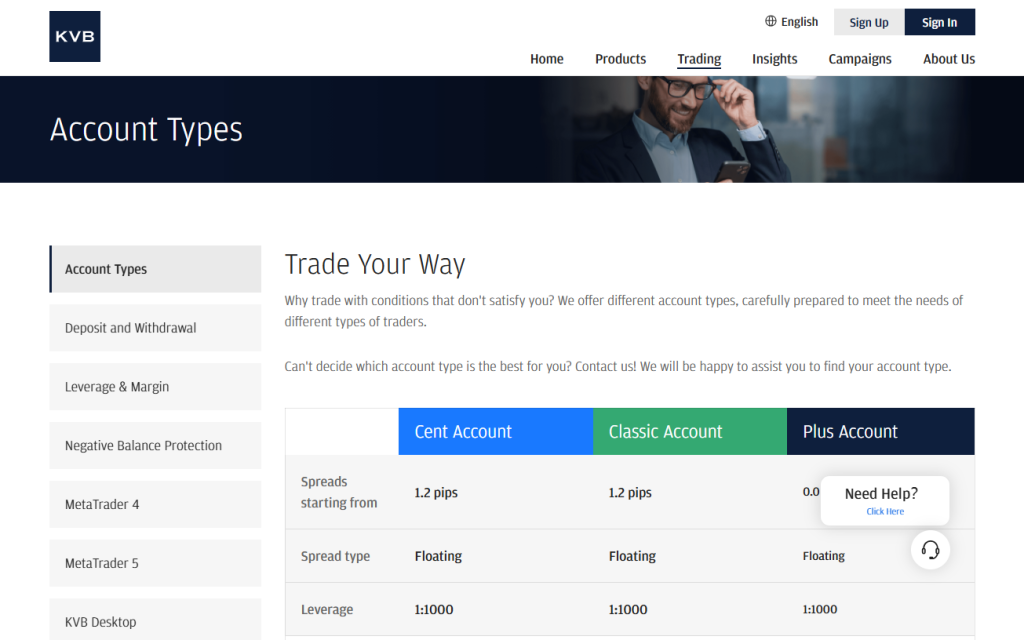Click the KVB logo
This screenshot has width=1024, height=640.
point(74,36)
